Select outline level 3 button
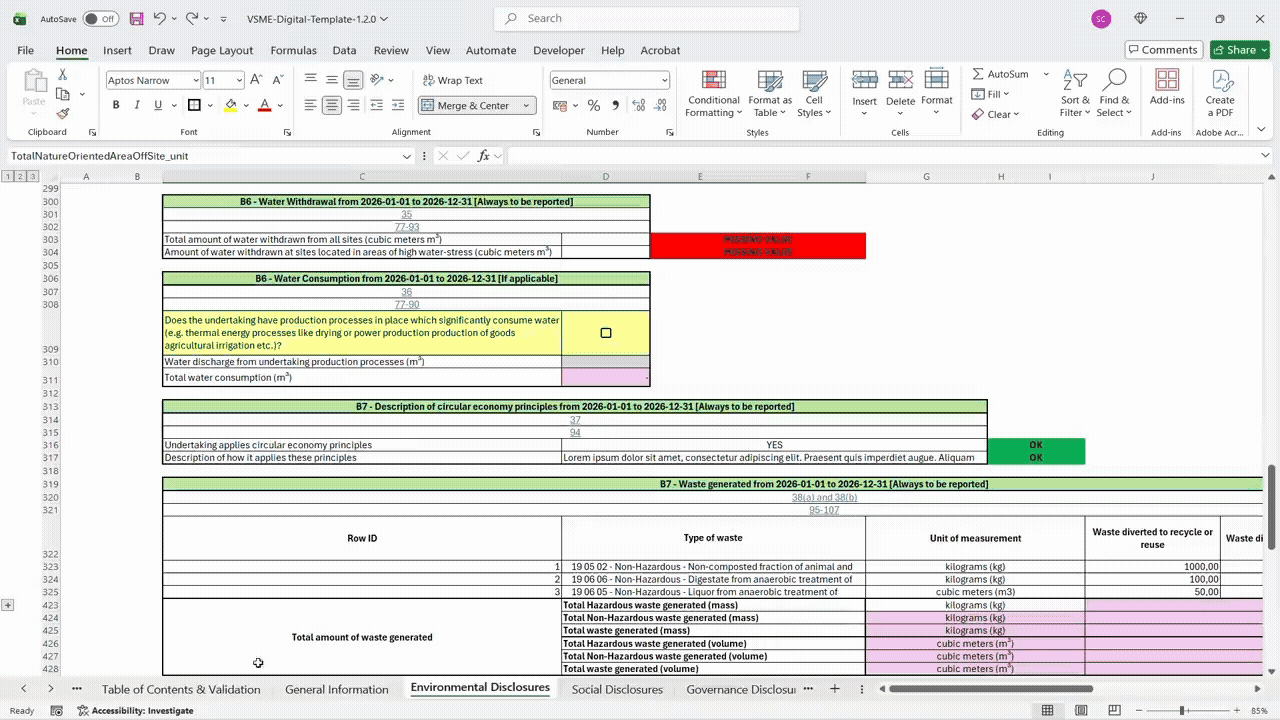Image resolution: width=1280 pixels, height=720 pixels. pyautogui.click(x=32, y=176)
